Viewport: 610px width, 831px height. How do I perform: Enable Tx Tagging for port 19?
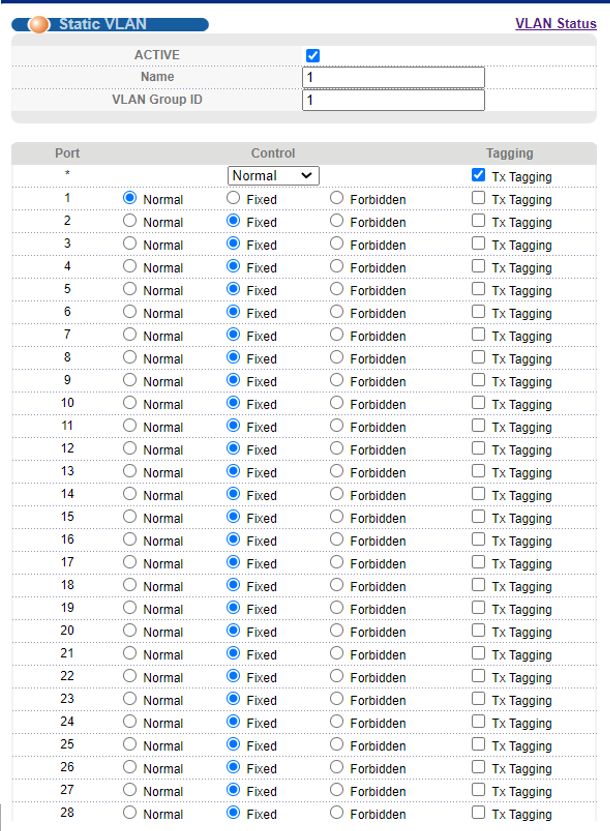(478, 608)
